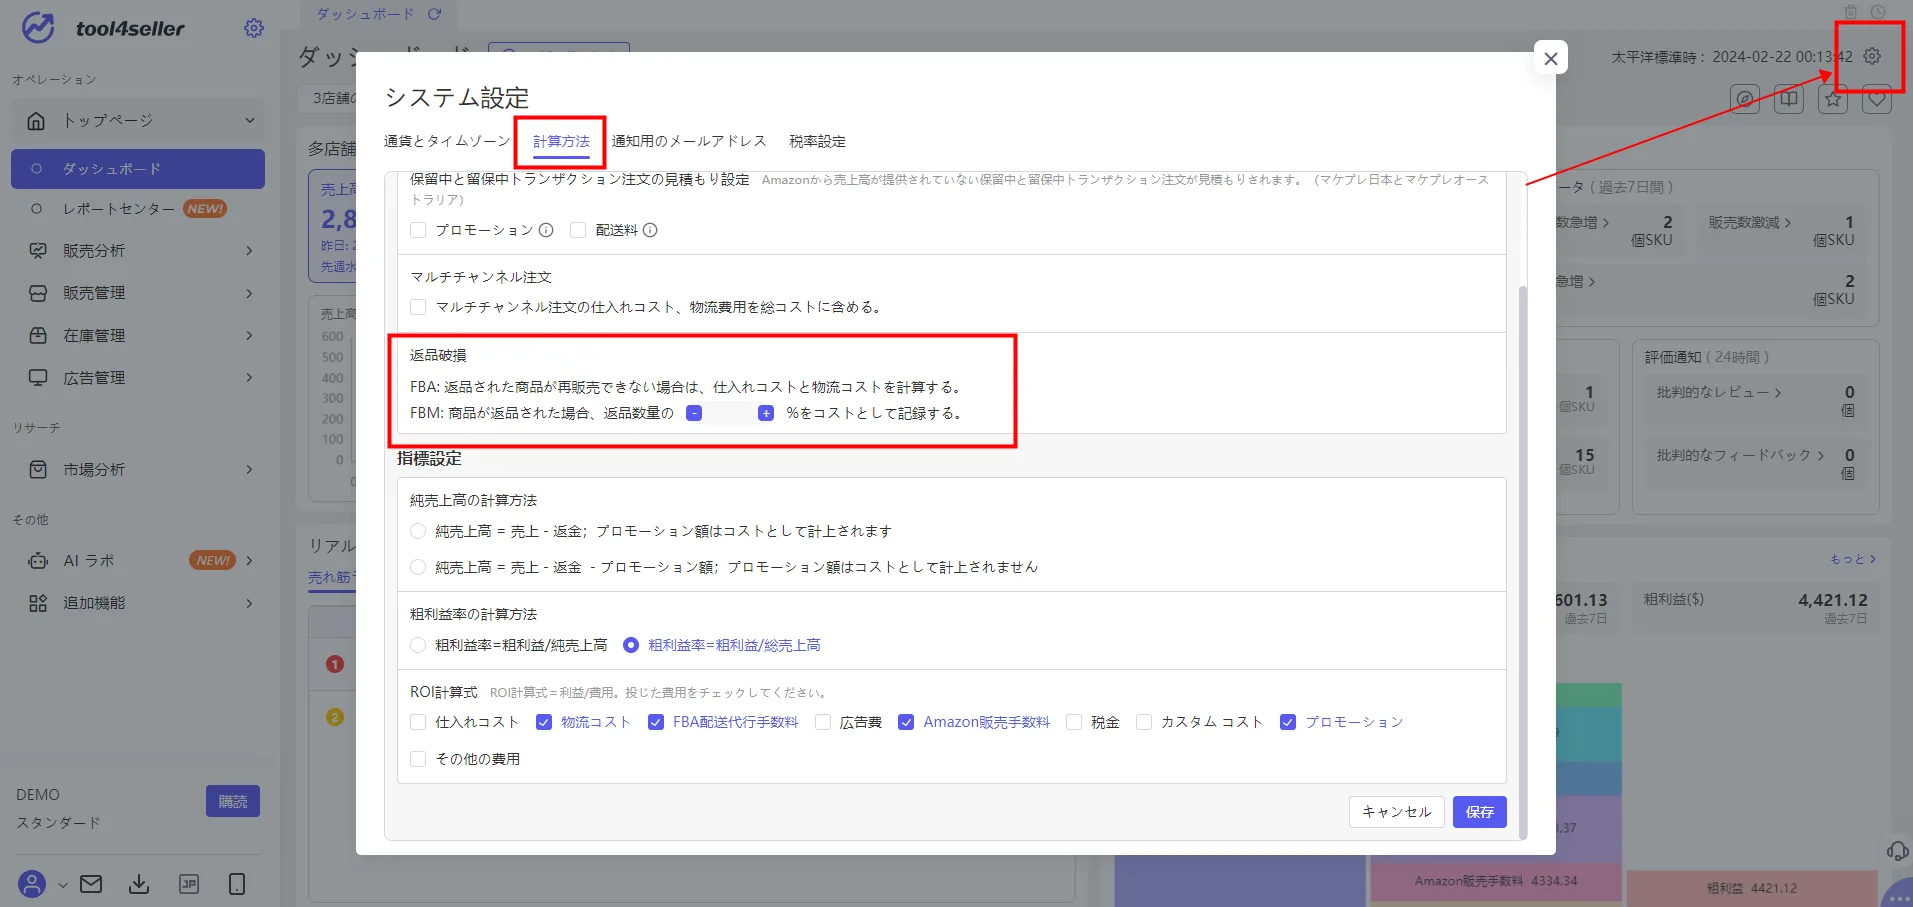Click the 販売分析 chart icon
The width and height of the screenshot is (1913, 907).
[x=38, y=251]
